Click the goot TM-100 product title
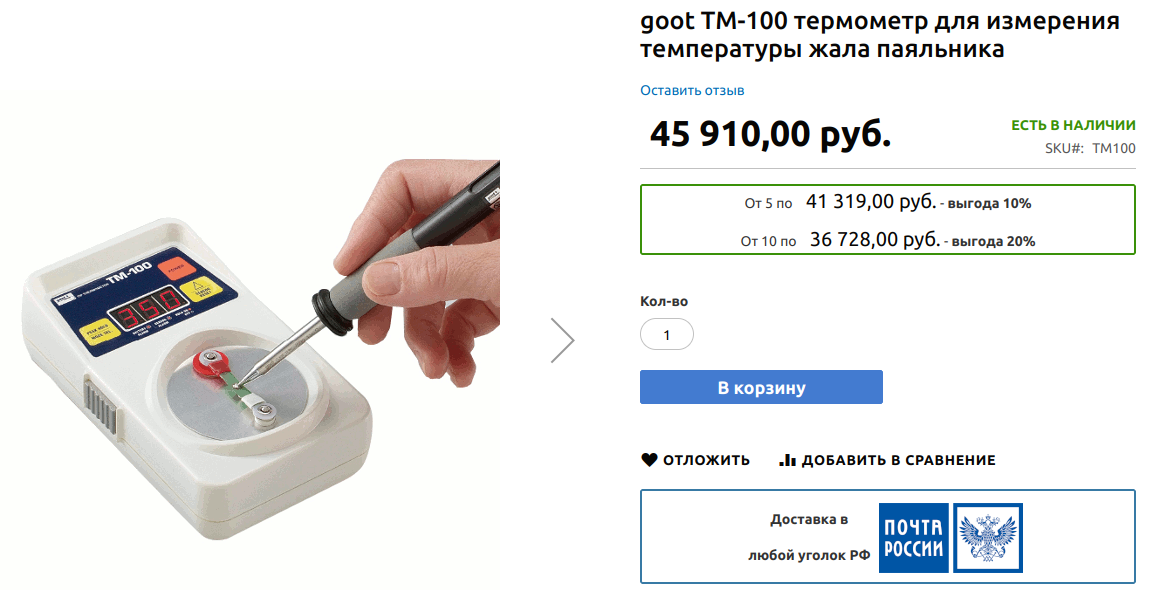 880,36
